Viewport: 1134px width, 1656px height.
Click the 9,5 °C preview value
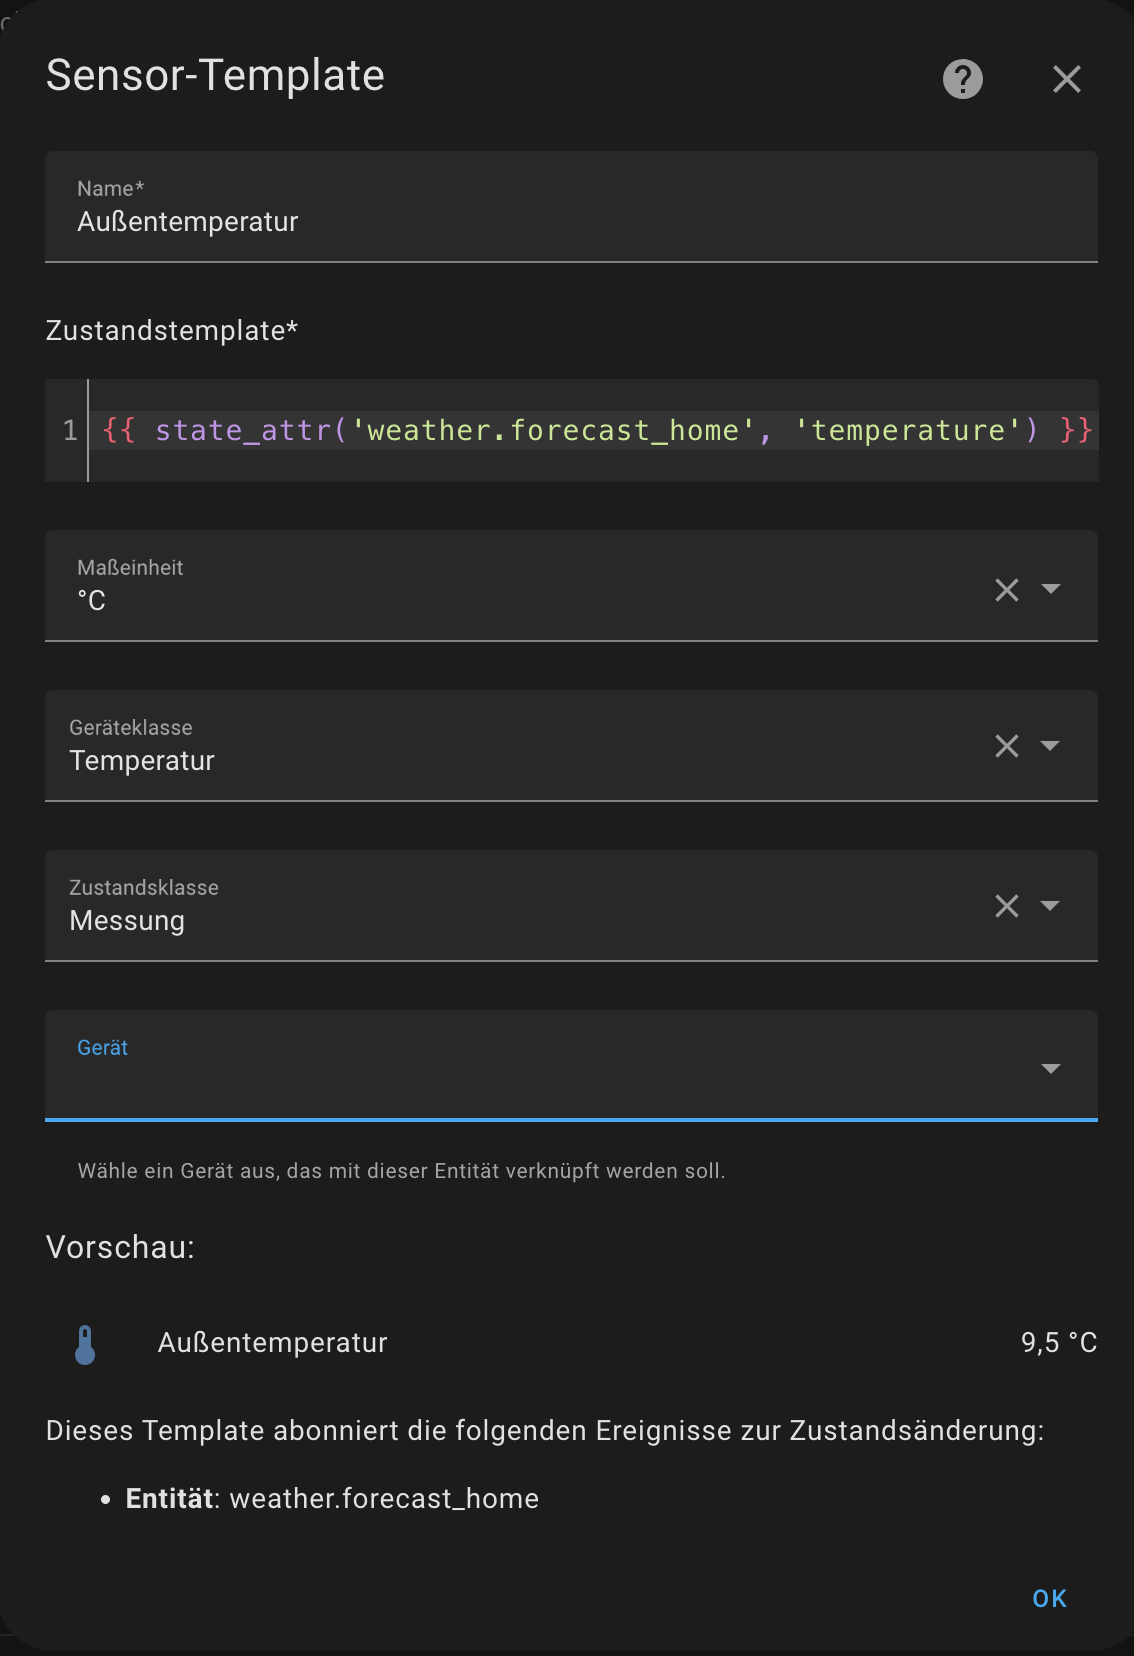[x=1059, y=1343]
